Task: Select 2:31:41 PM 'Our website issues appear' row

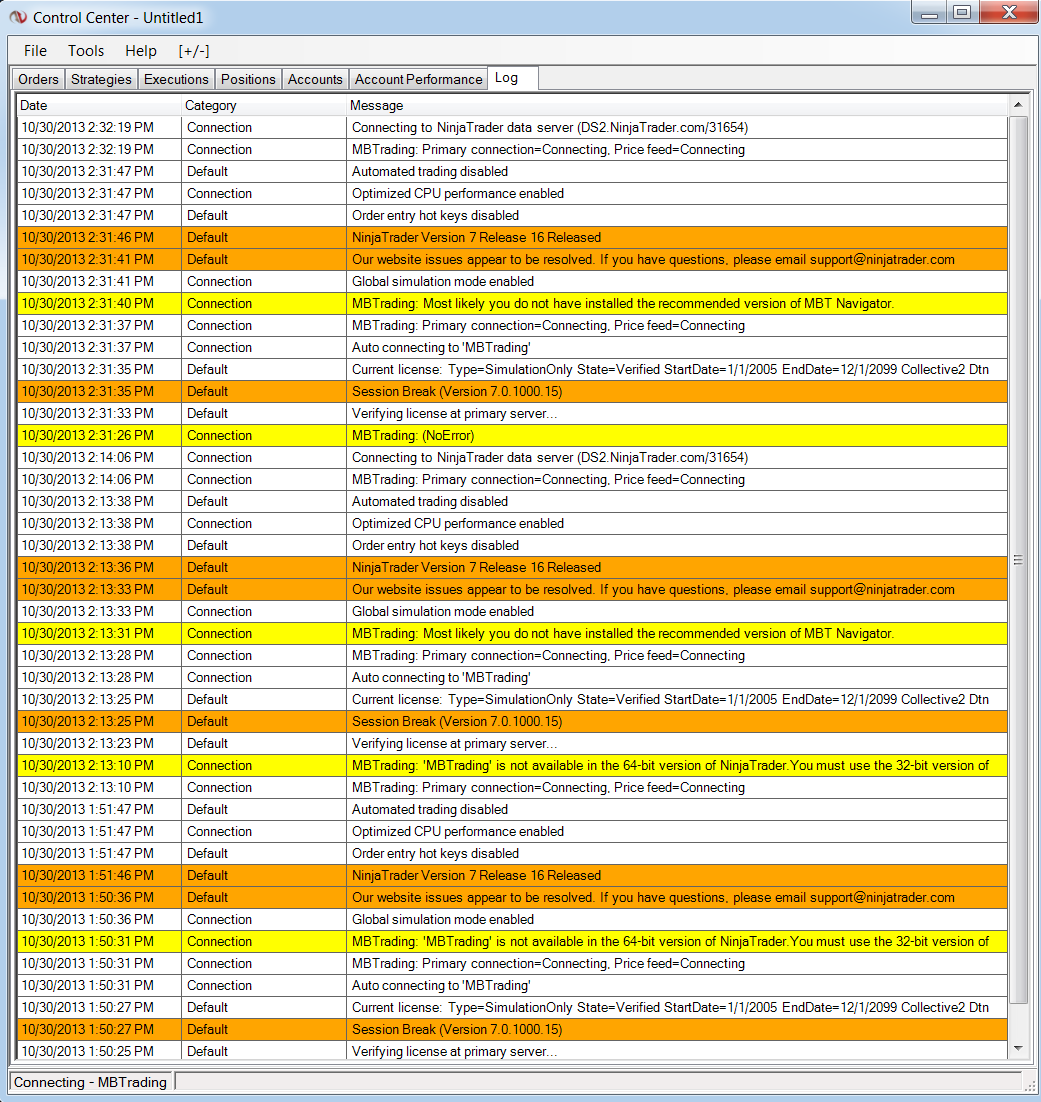Action: coord(512,259)
